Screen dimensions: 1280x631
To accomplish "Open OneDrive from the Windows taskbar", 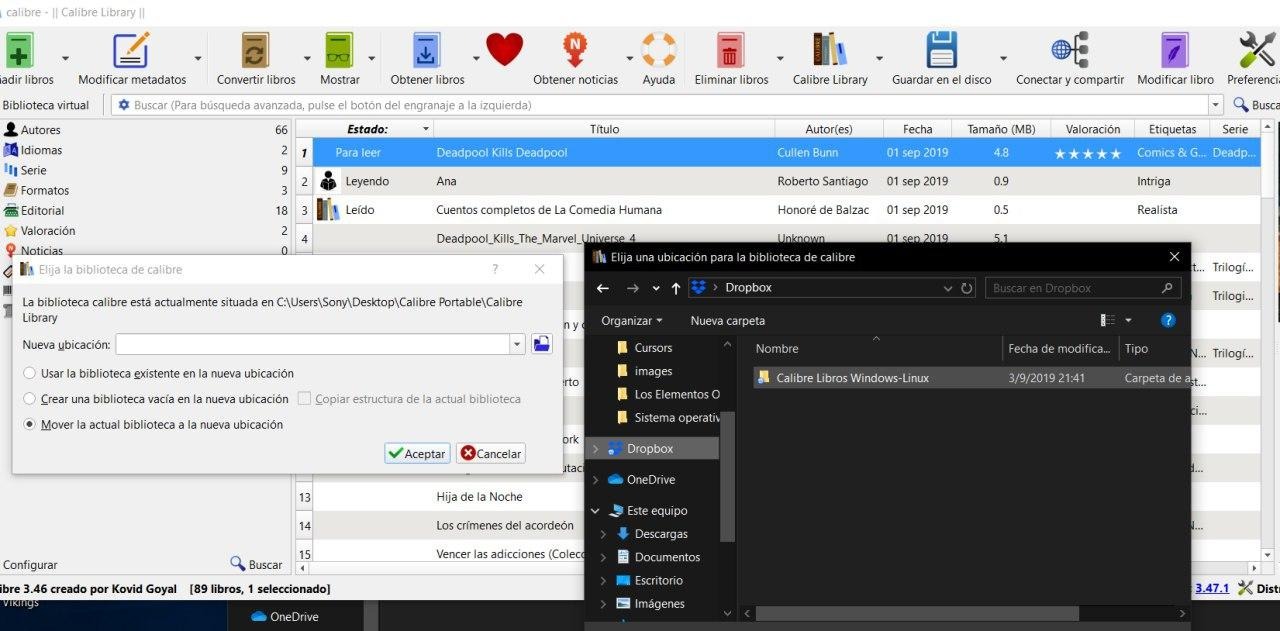I will 285,616.
